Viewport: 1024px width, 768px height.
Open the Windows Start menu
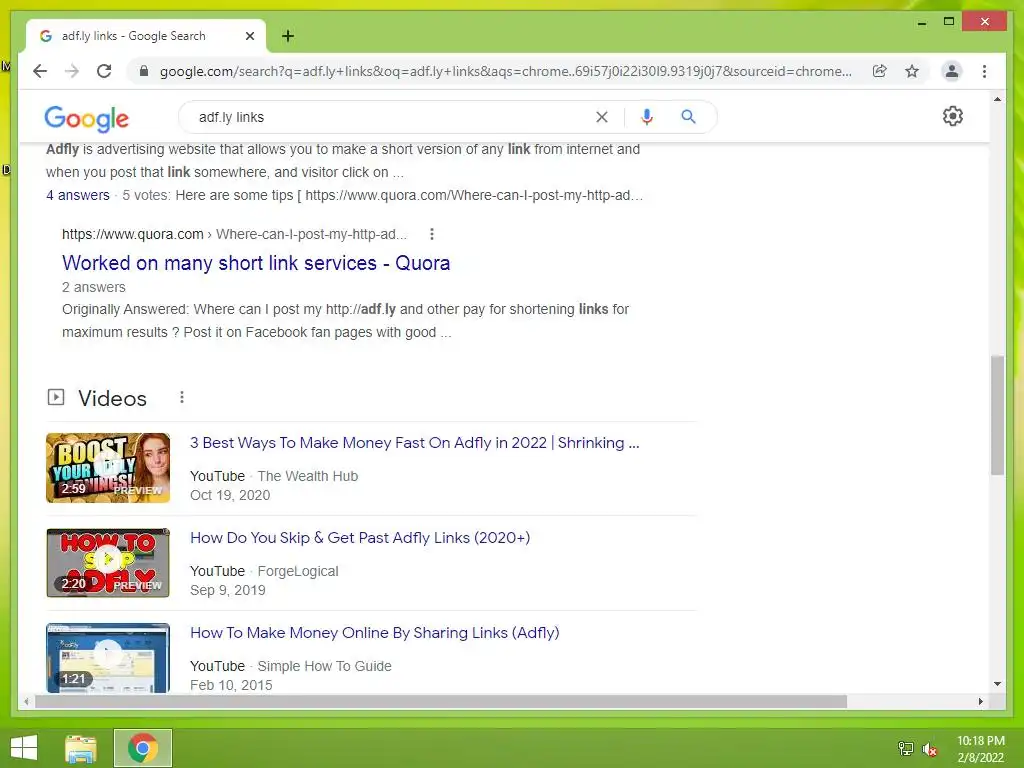coord(24,748)
